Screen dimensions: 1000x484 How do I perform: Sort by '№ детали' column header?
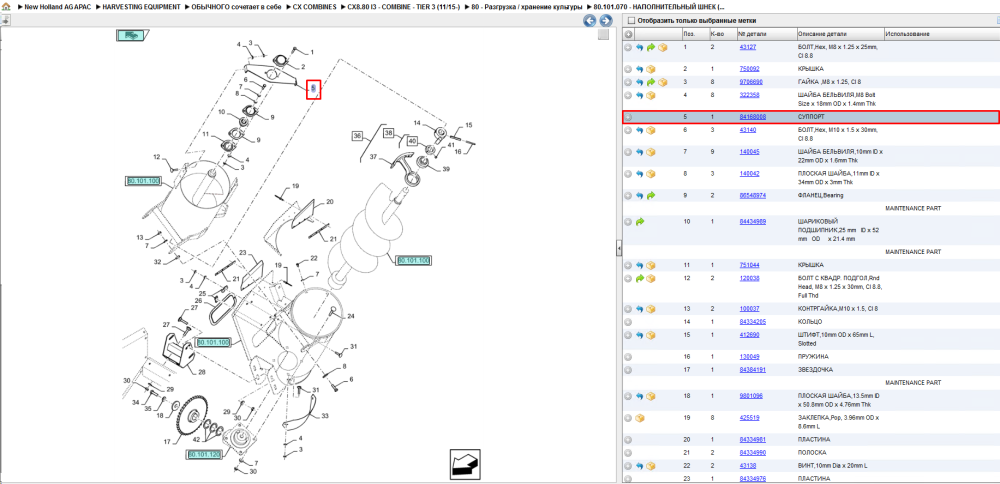pos(766,34)
